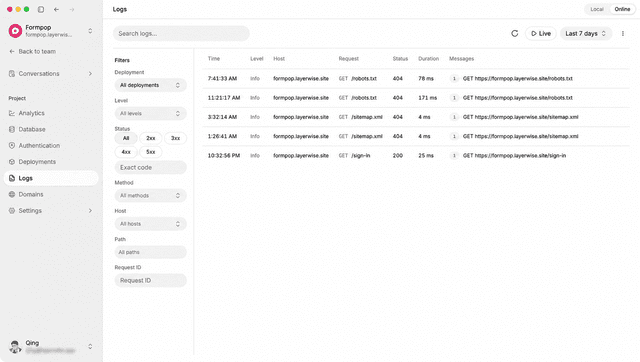Click Back to team link

[x=33, y=51]
